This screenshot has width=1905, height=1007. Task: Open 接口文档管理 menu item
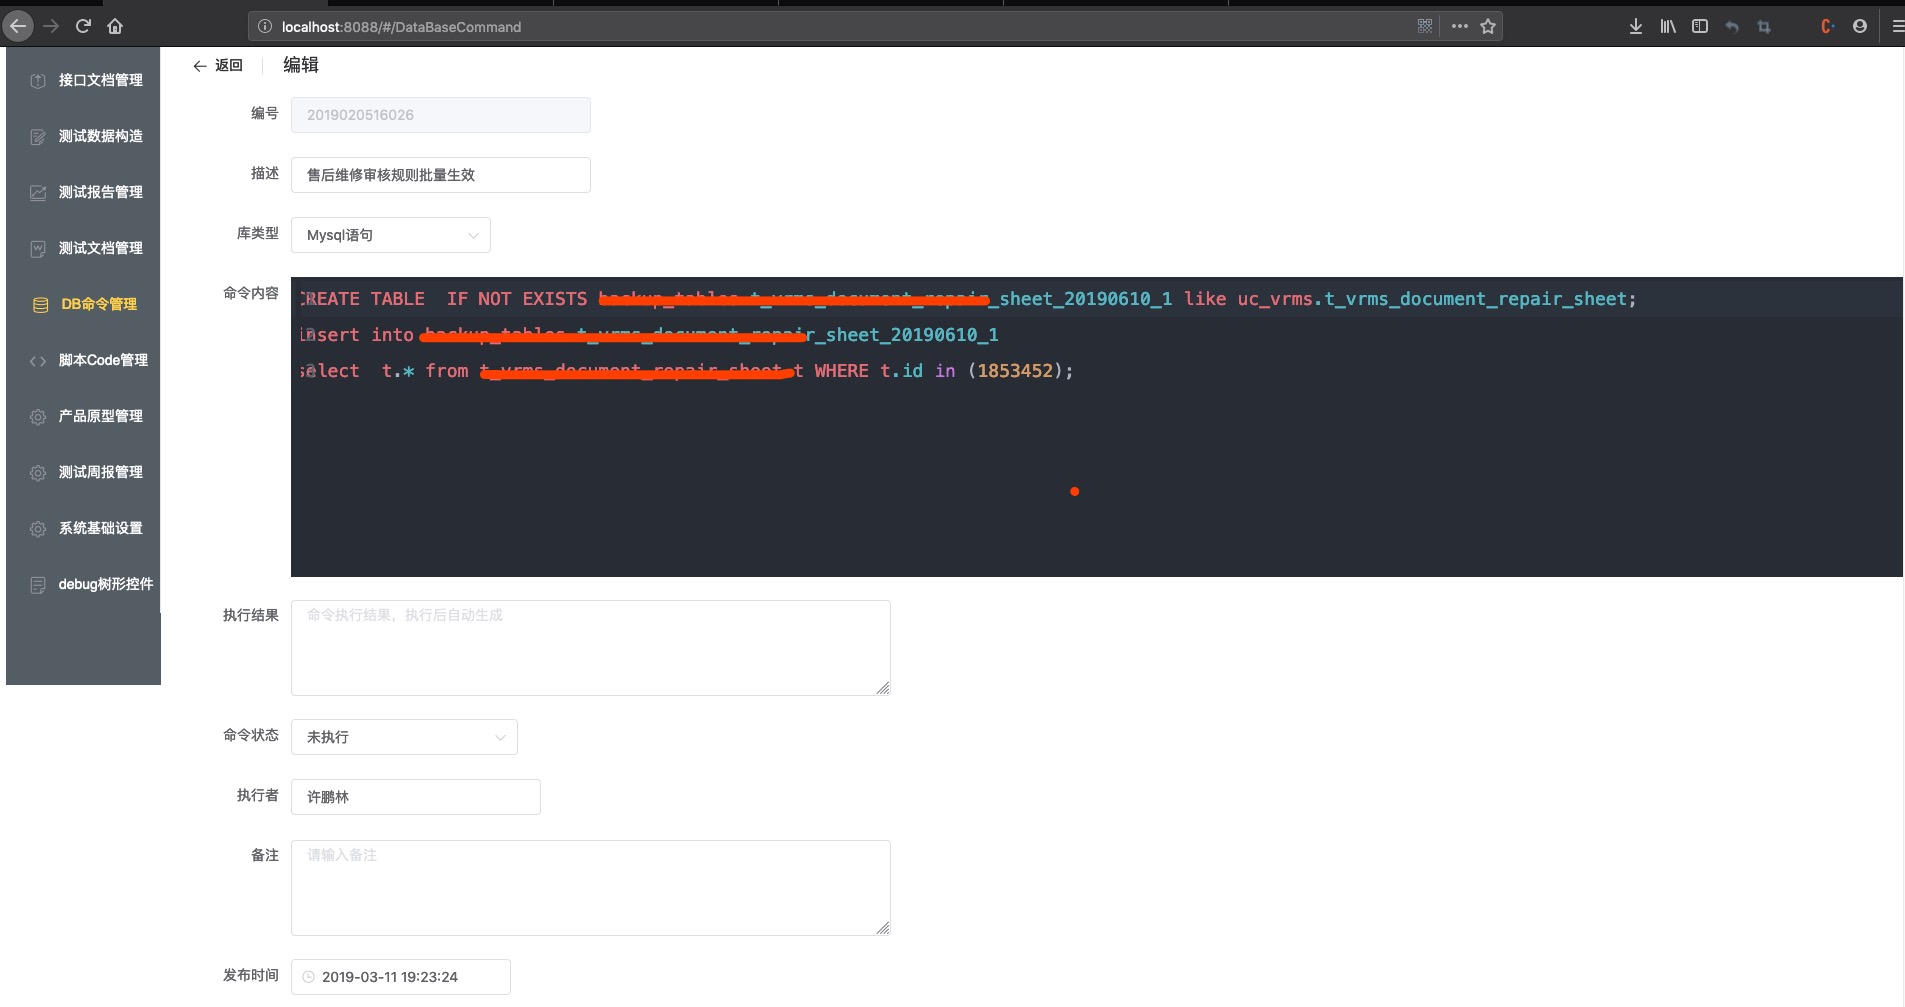coord(83,80)
